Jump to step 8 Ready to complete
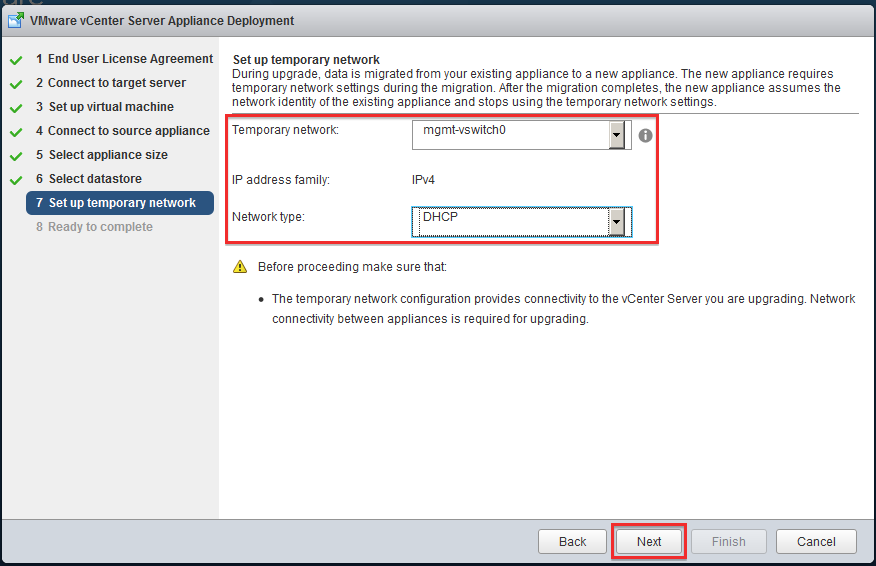Image resolution: width=876 pixels, height=566 pixels. coord(94,227)
